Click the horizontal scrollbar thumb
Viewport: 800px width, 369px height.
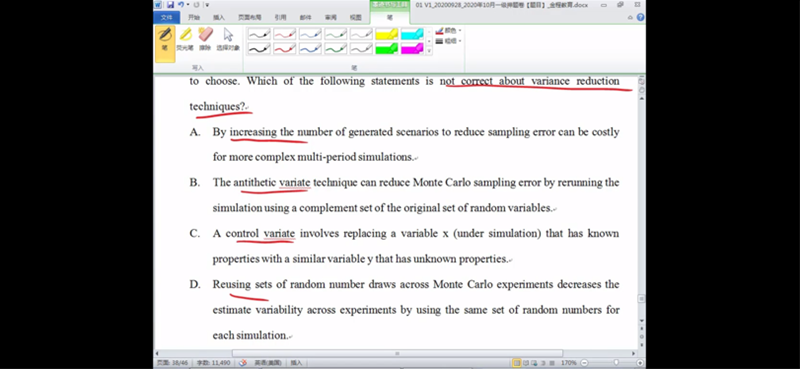397,353
